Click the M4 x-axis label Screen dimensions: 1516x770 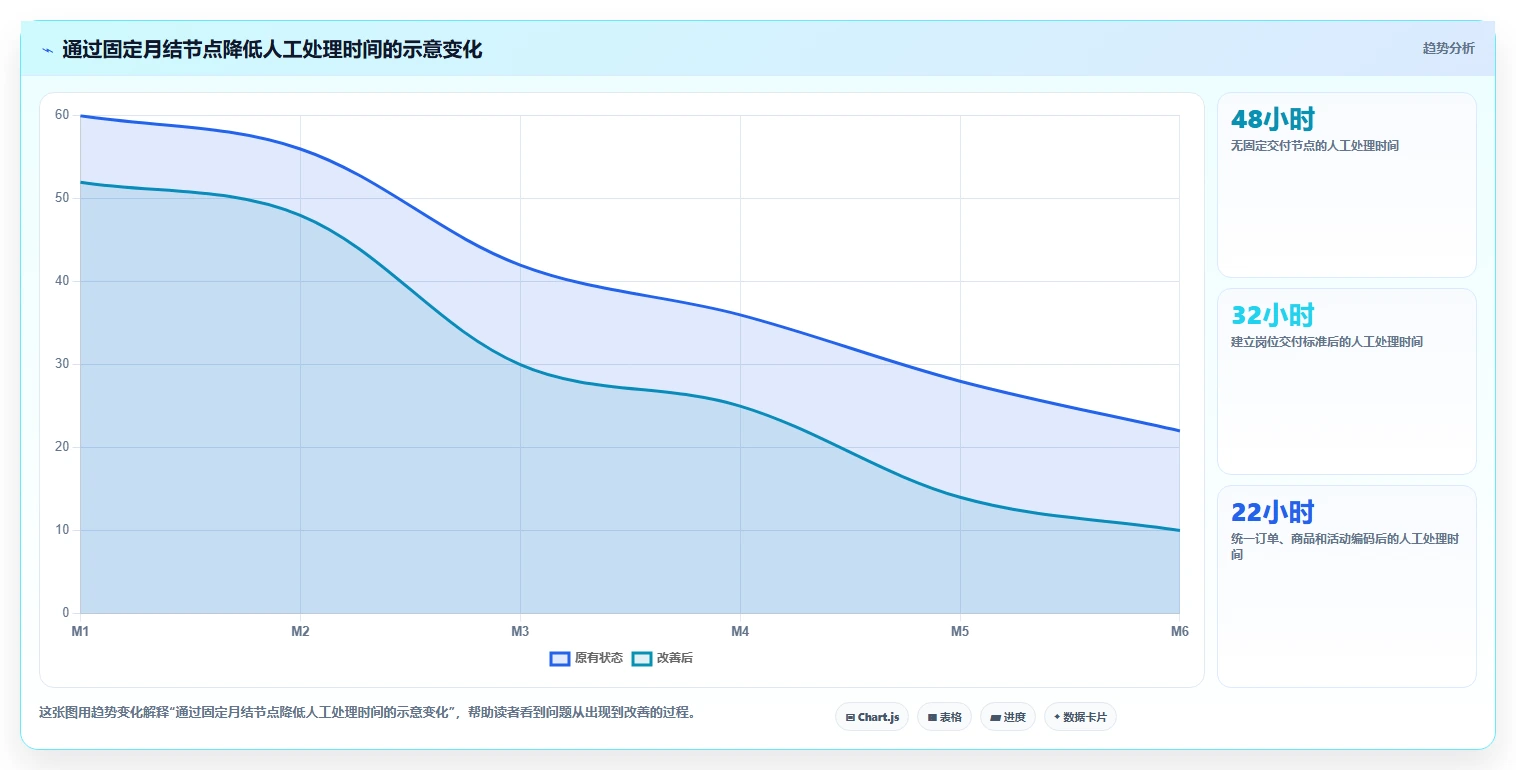[740, 631]
